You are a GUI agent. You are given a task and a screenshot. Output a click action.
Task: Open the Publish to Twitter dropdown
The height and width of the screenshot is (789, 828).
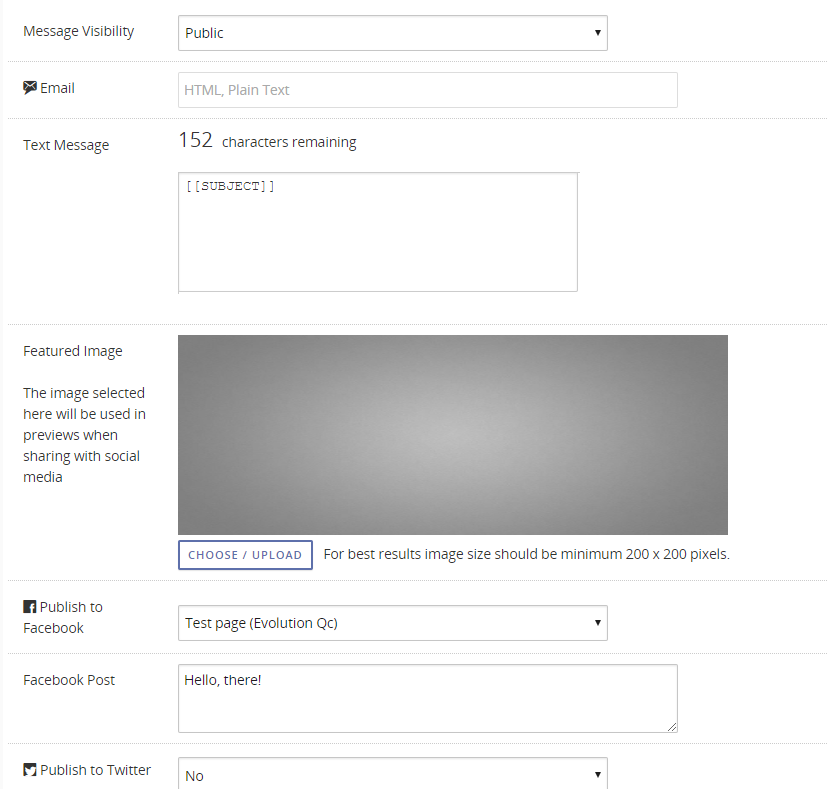coord(392,773)
